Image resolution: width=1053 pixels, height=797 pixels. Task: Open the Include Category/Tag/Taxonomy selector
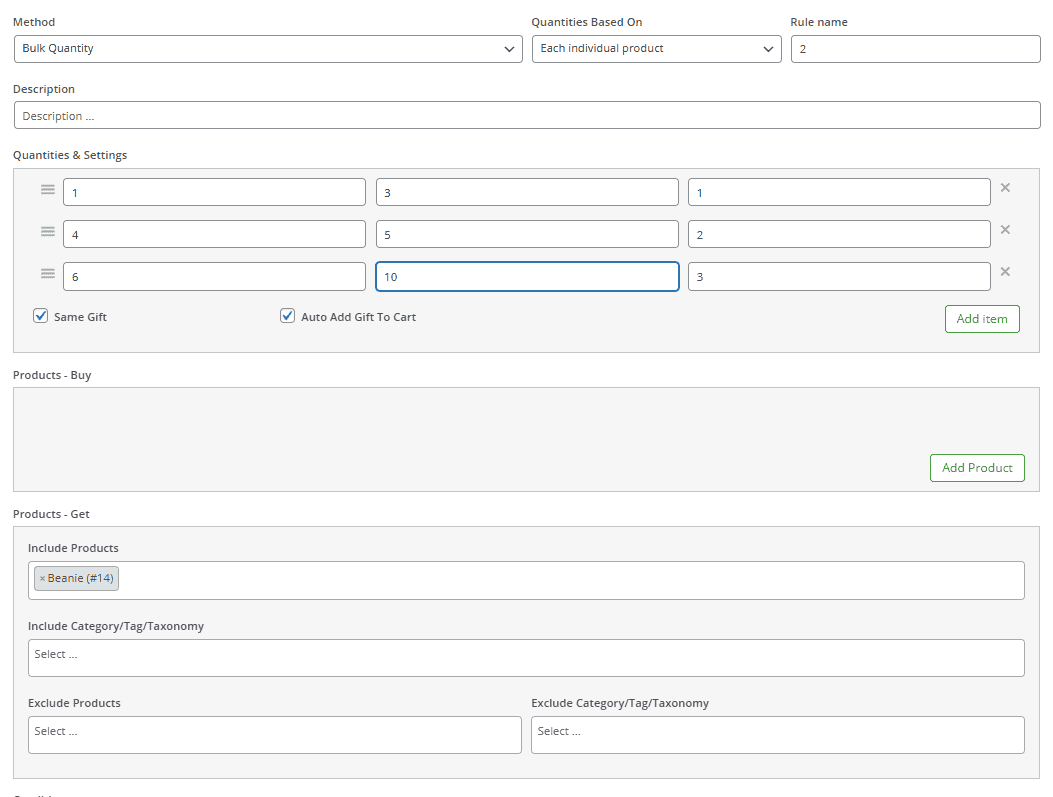click(x=527, y=657)
